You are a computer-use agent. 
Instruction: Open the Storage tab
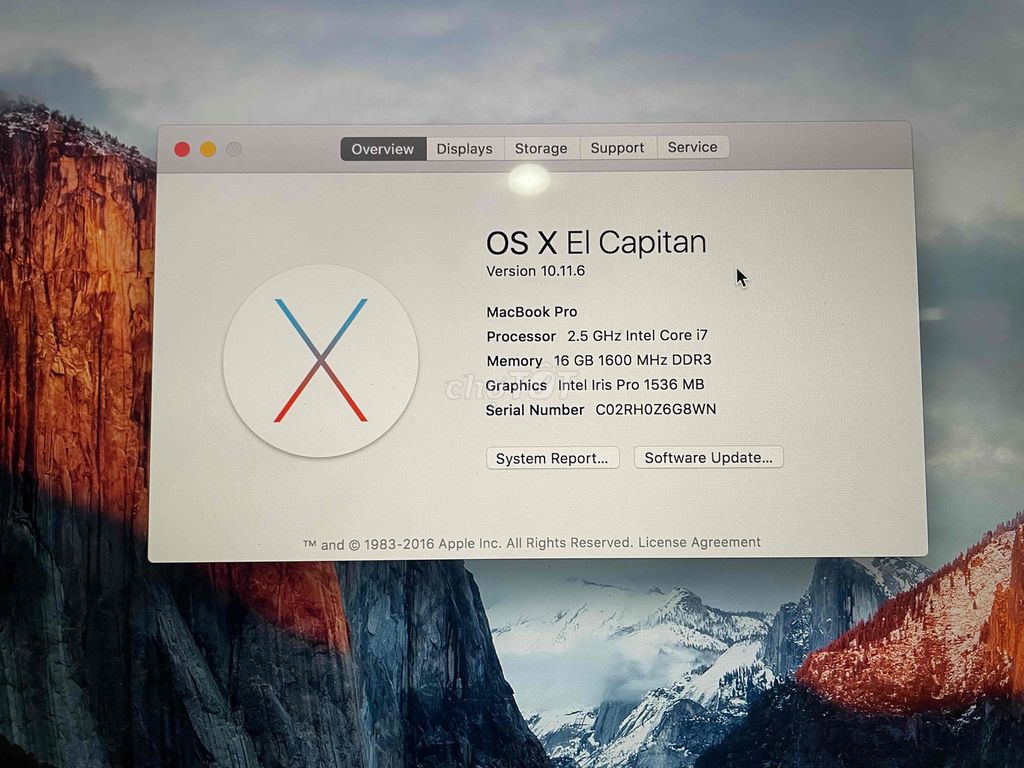click(541, 148)
